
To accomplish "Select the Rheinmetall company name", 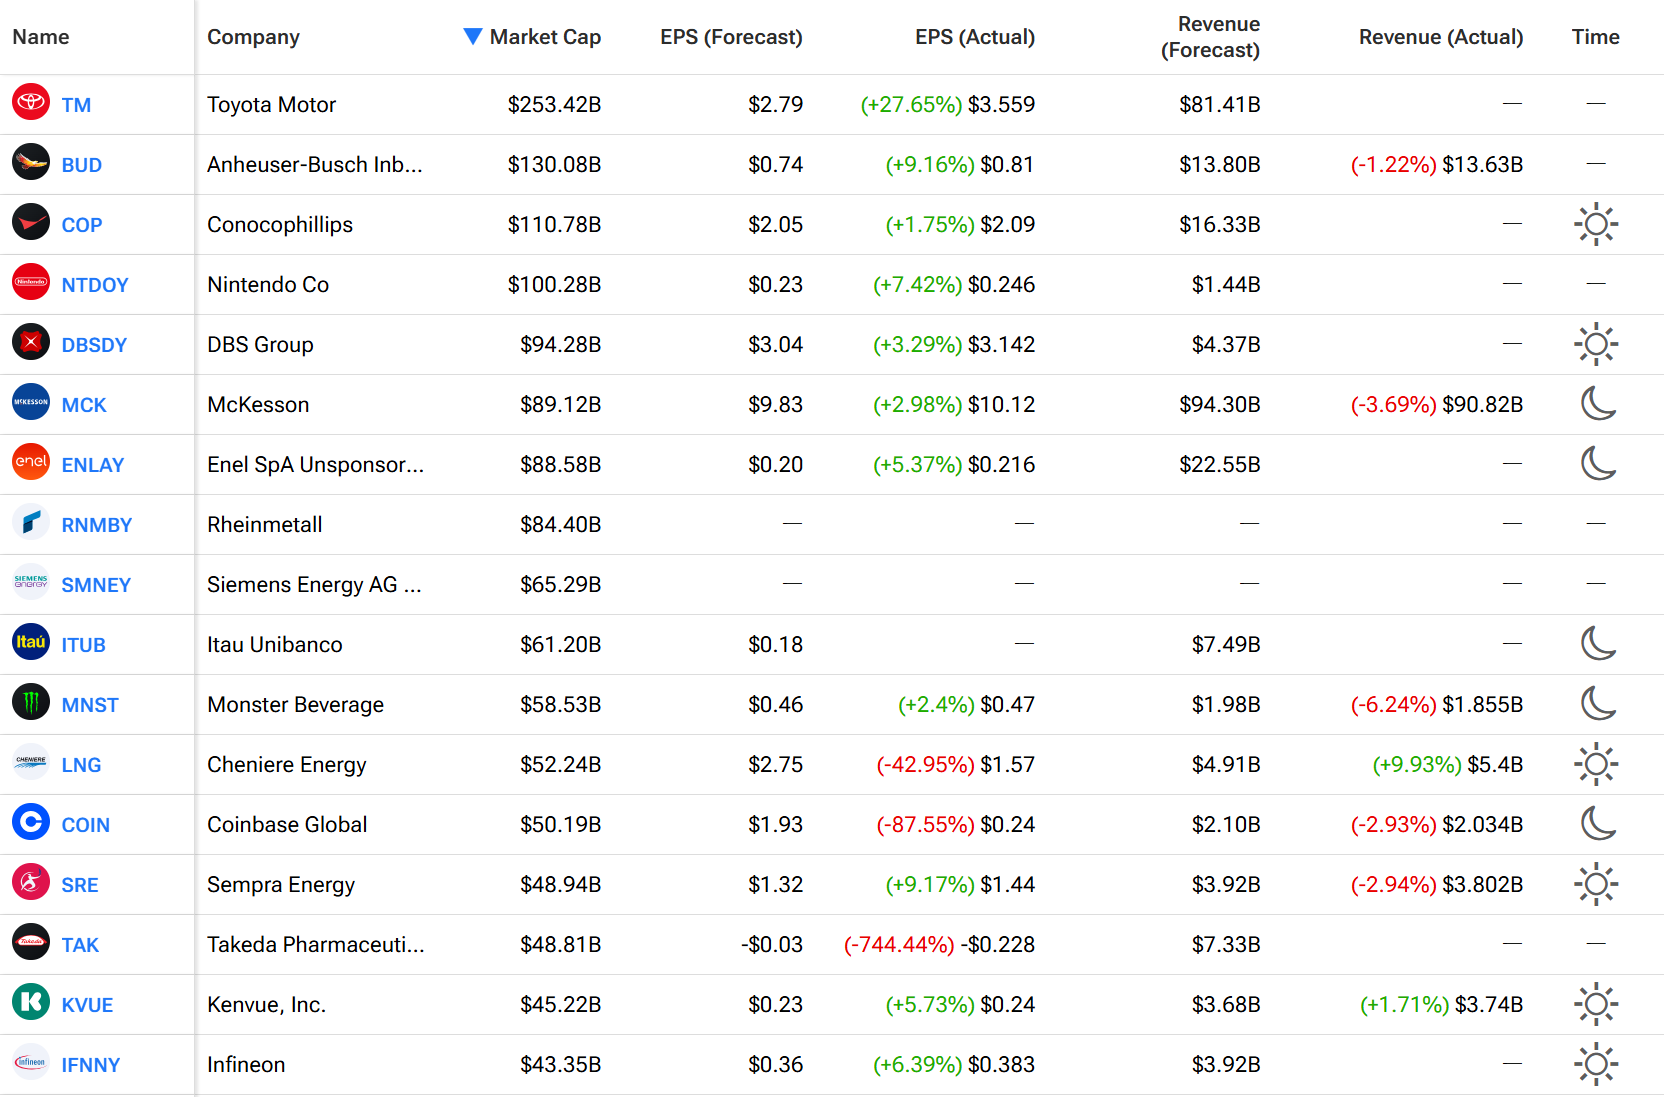I will (265, 525).
